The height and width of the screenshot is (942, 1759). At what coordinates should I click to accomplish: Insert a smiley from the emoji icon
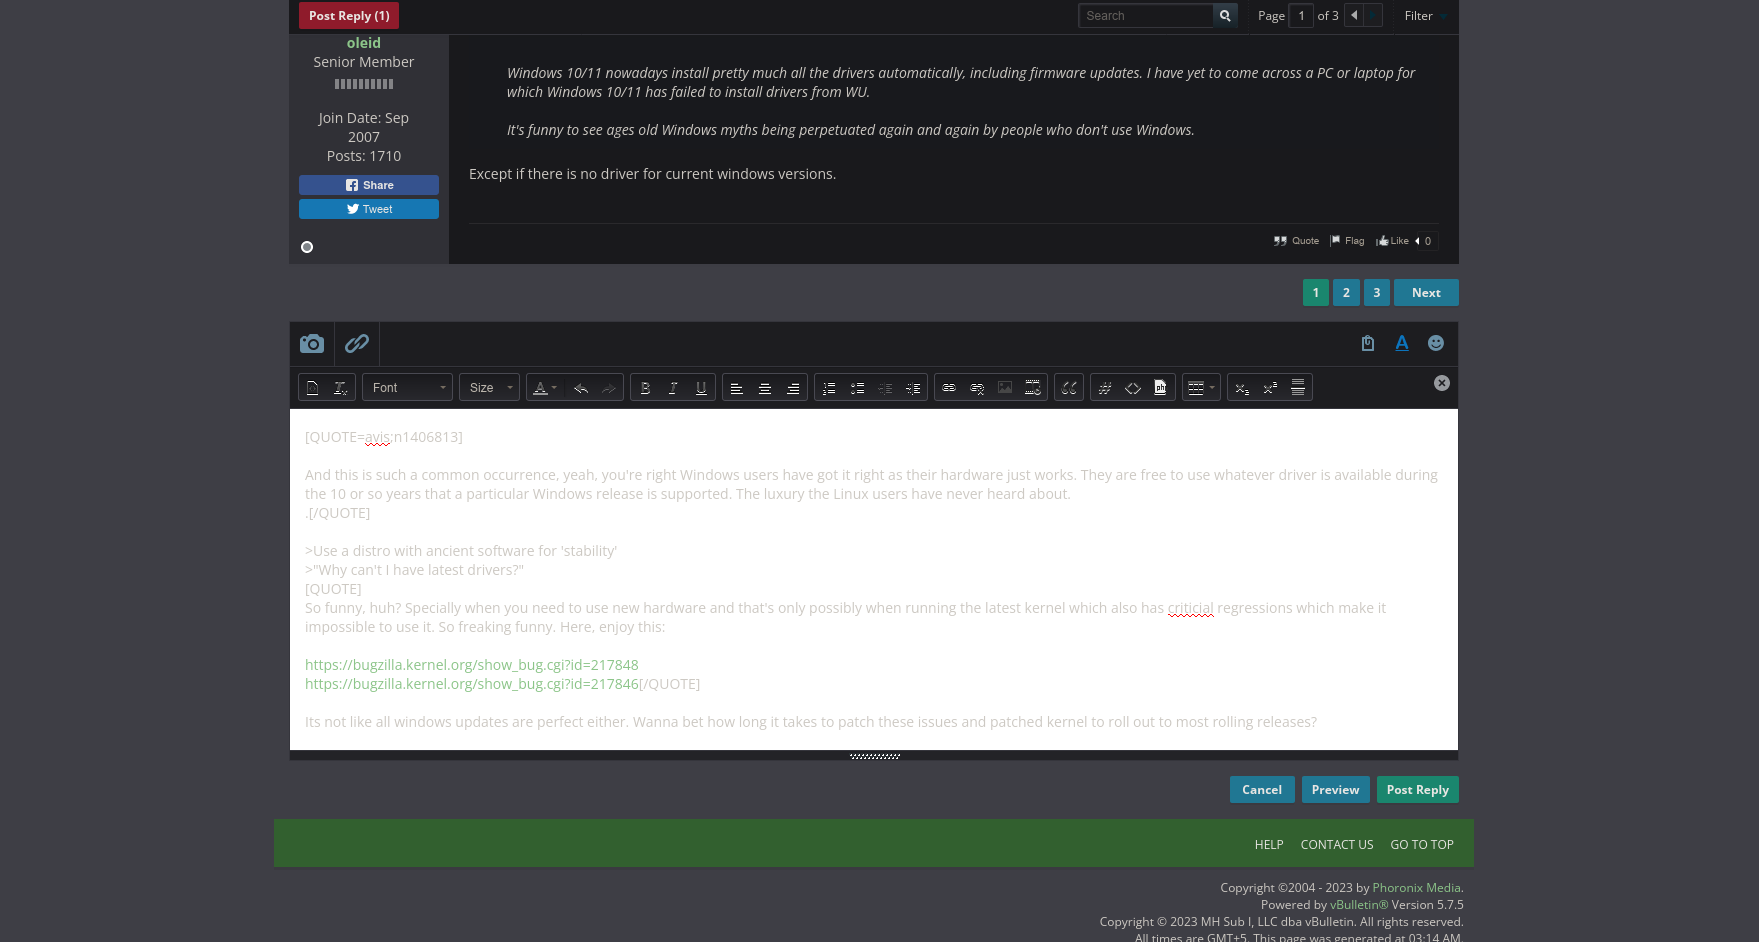1436,343
